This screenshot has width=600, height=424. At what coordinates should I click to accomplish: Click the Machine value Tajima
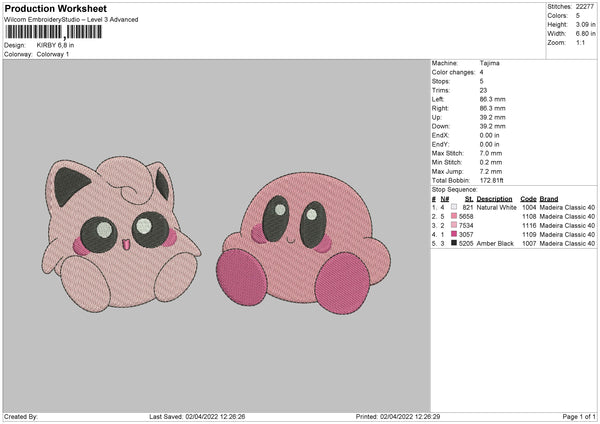click(x=489, y=63)
